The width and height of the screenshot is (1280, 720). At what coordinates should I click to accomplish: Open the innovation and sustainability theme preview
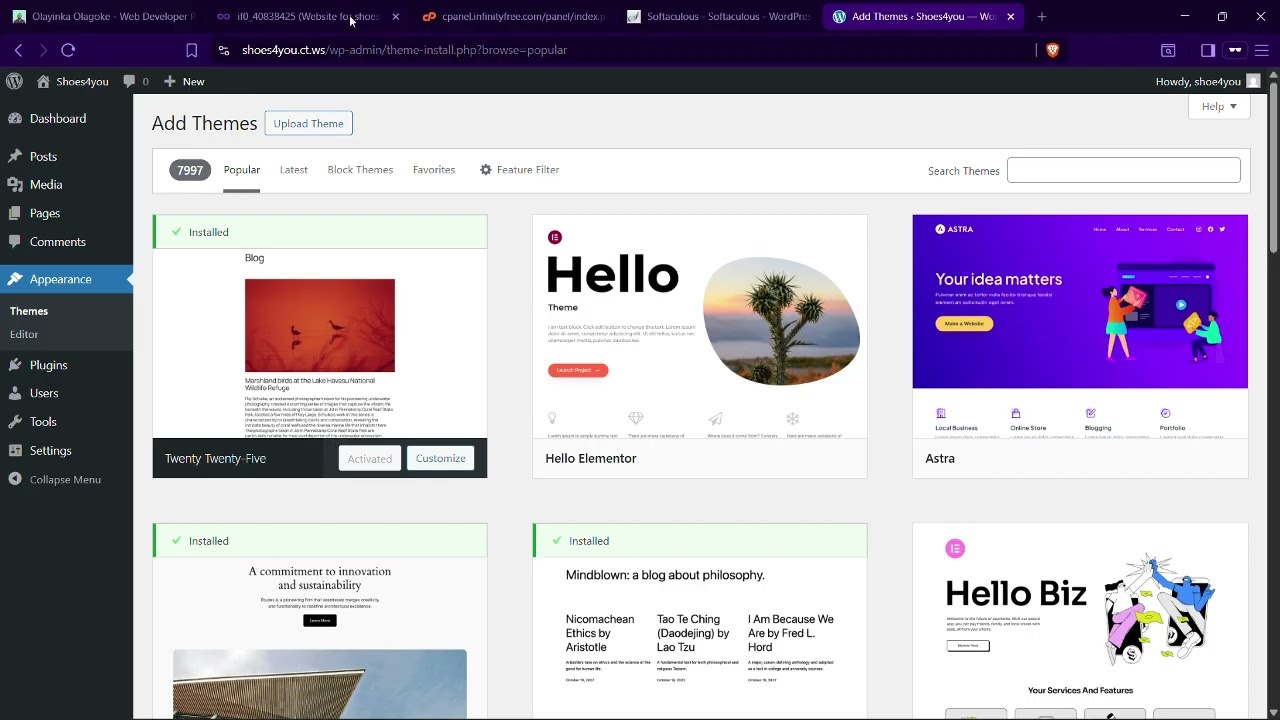click(320, 638)
